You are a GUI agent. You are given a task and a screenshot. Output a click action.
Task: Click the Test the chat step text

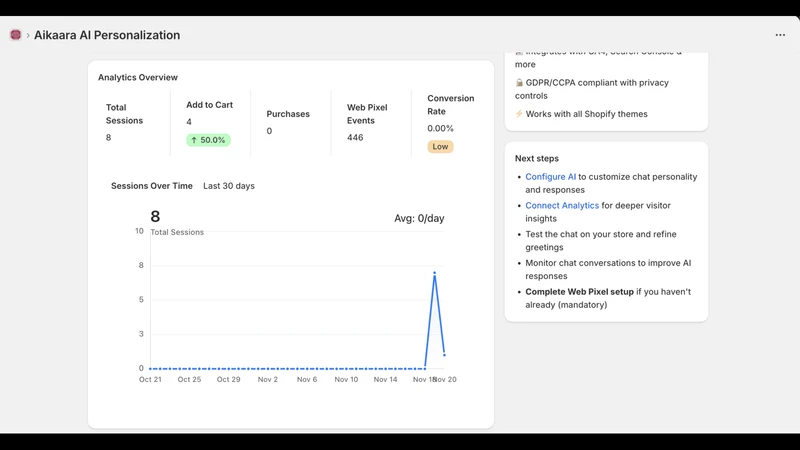tap(601, 241)
